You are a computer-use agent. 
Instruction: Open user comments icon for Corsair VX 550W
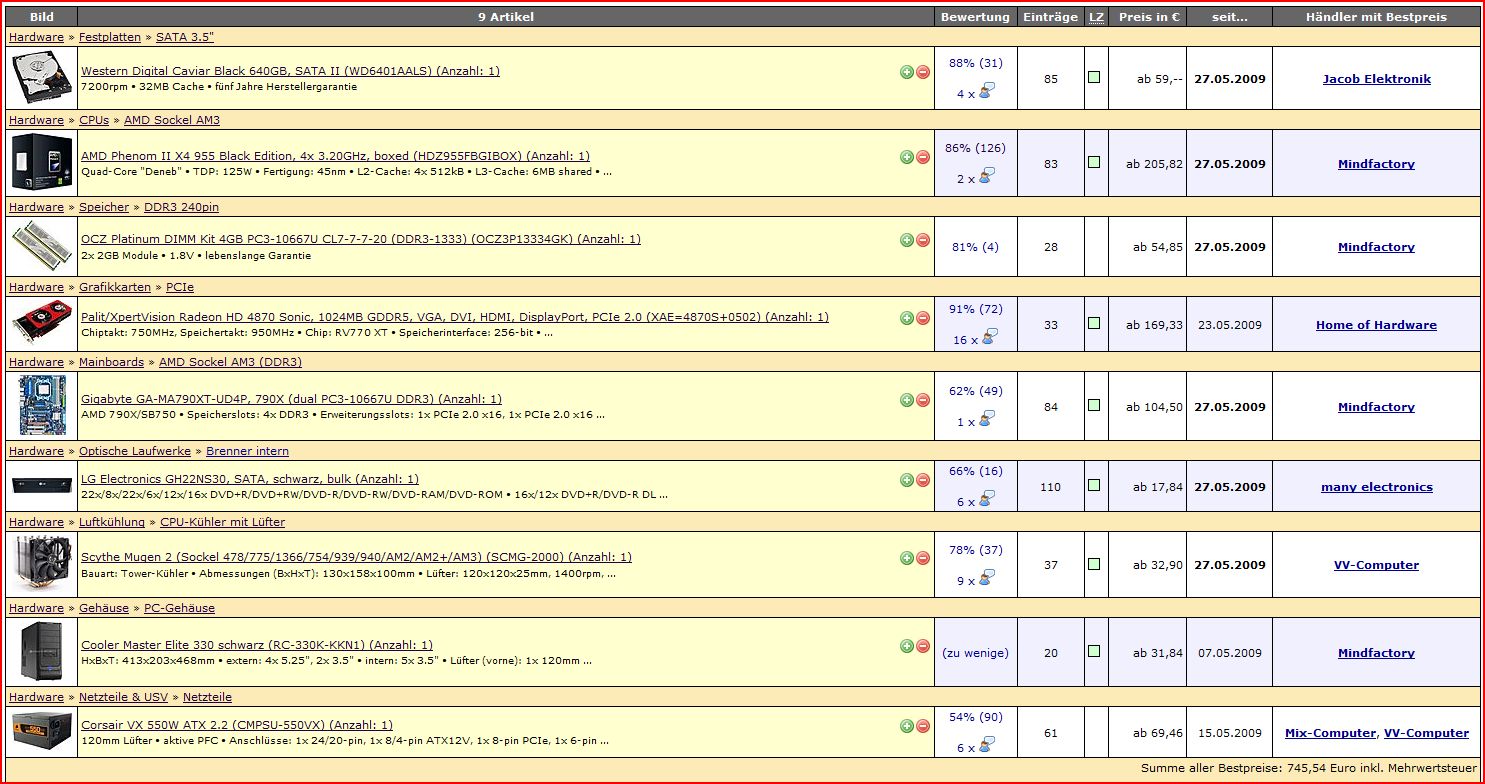987,745
